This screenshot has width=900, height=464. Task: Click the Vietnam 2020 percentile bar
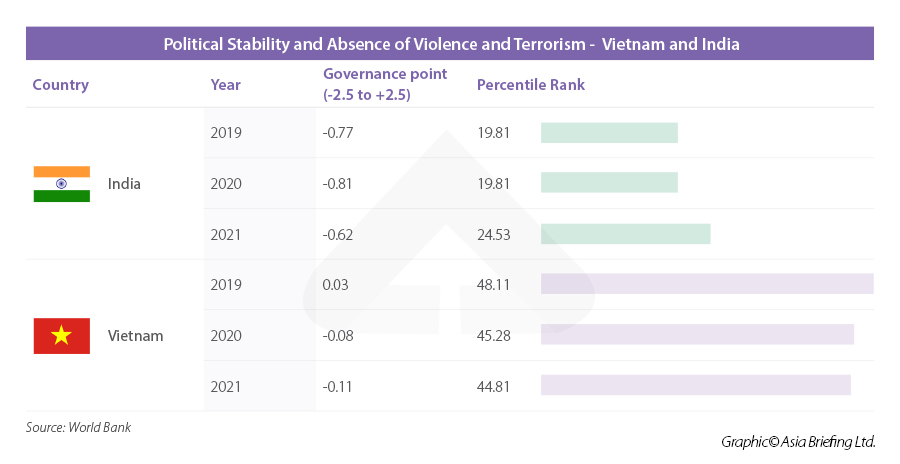coord(697,335)
